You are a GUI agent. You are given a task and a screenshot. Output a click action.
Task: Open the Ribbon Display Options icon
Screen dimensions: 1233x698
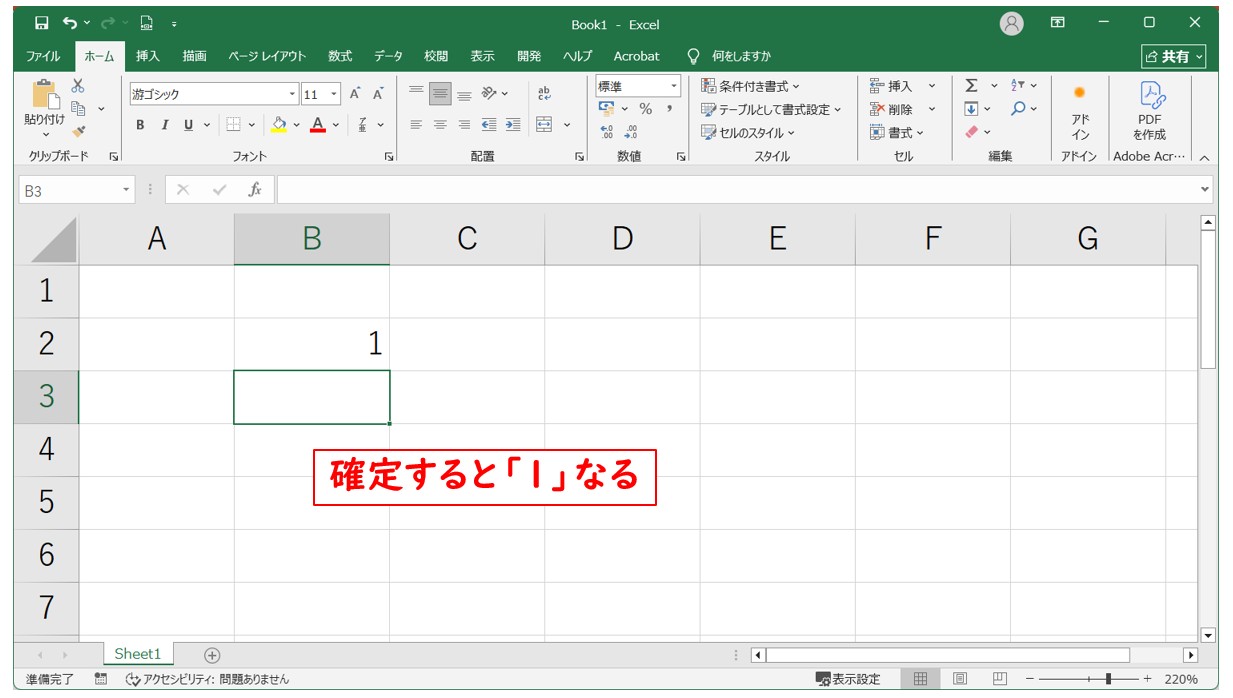tap(1057, 23)
